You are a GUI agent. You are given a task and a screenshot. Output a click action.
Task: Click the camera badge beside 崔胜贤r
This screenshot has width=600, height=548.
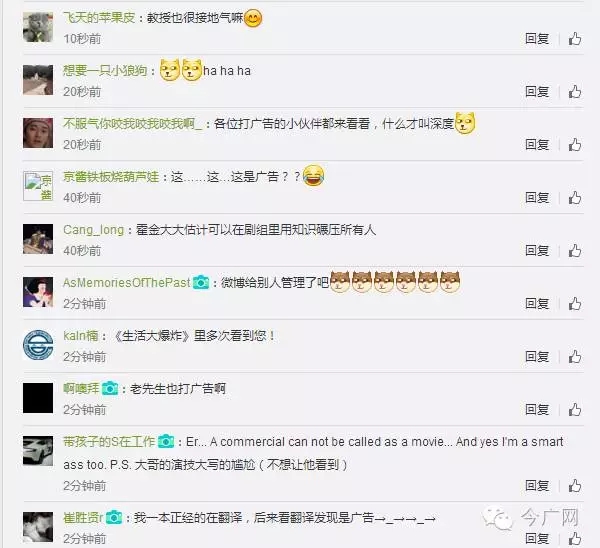pos(114,517)
